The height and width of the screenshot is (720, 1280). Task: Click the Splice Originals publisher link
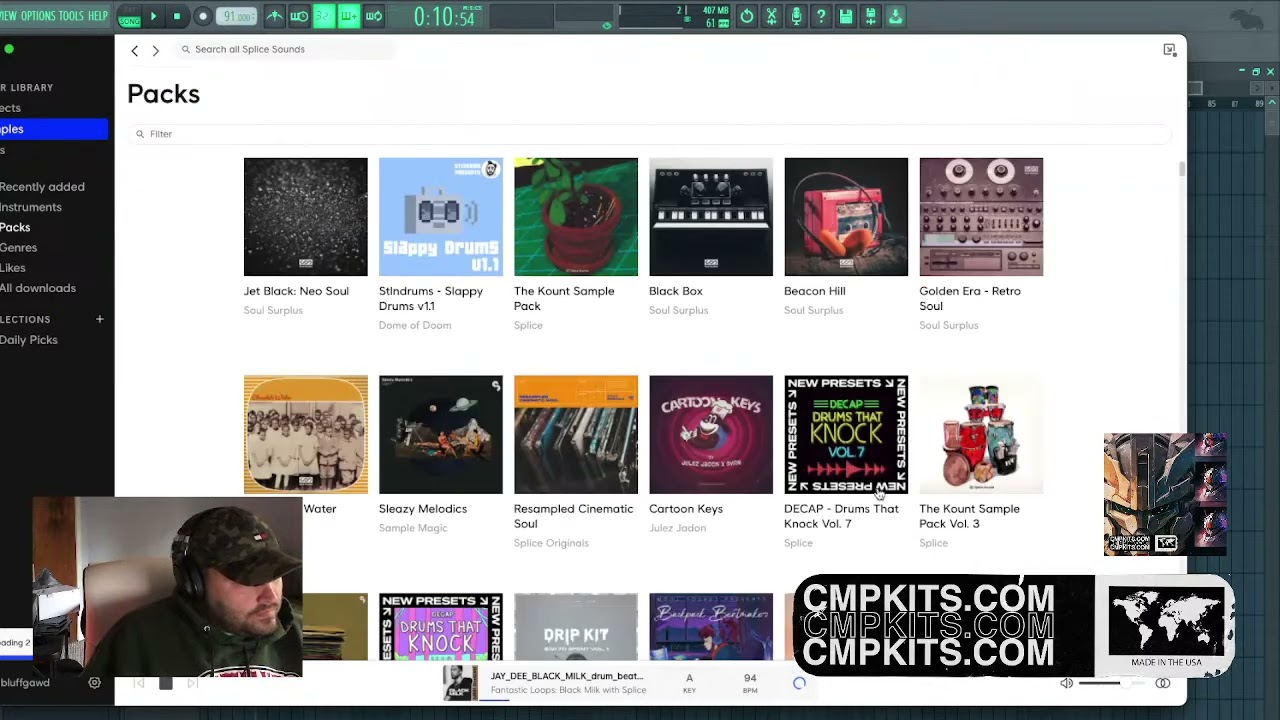[551, 543]
